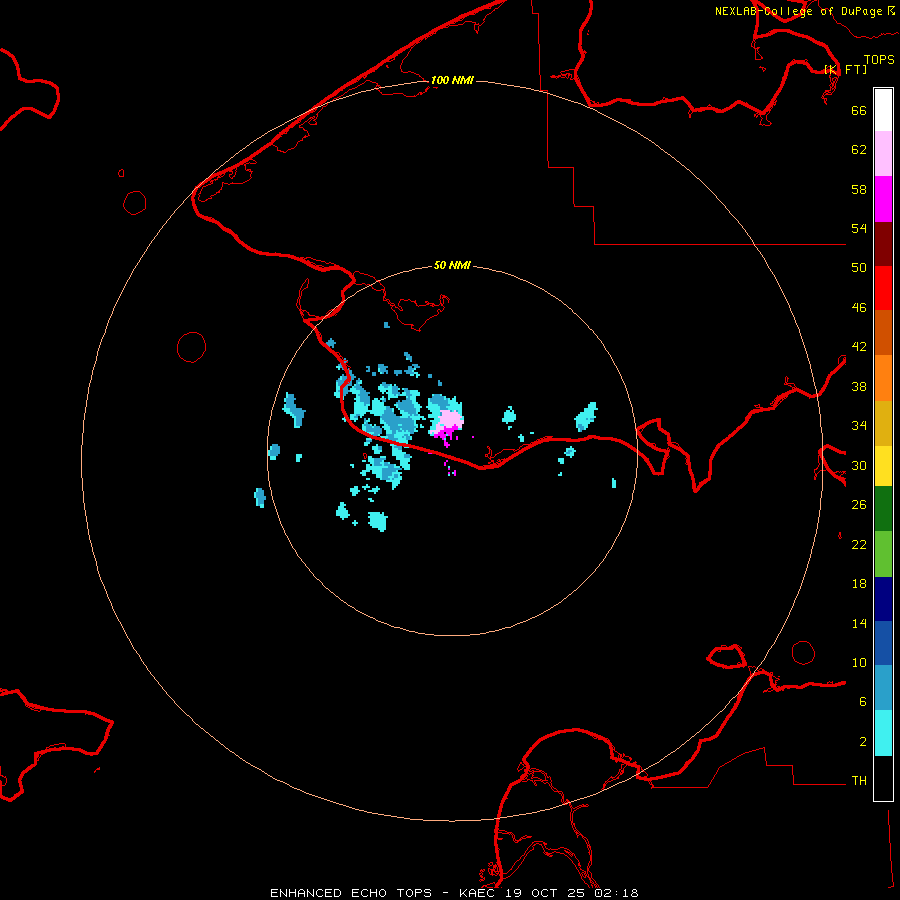Select the 50 NMI range ring label
The width and height of the screenshot is (900, 900).
coord(452,265)
